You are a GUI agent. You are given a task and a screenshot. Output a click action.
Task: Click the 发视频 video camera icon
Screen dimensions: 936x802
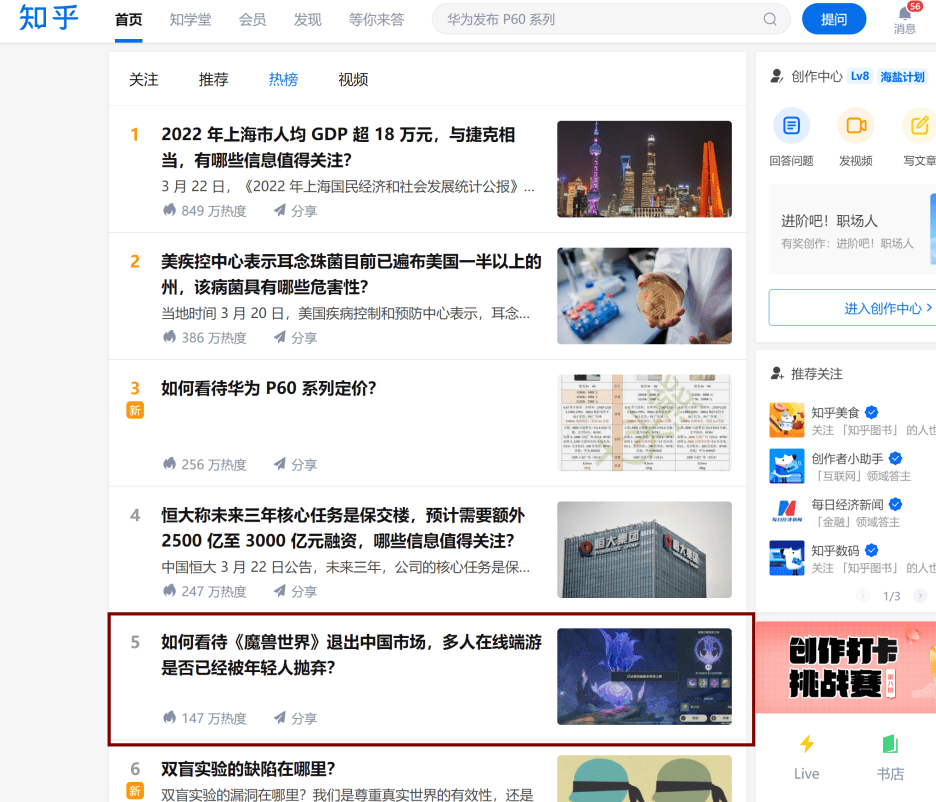856,126
